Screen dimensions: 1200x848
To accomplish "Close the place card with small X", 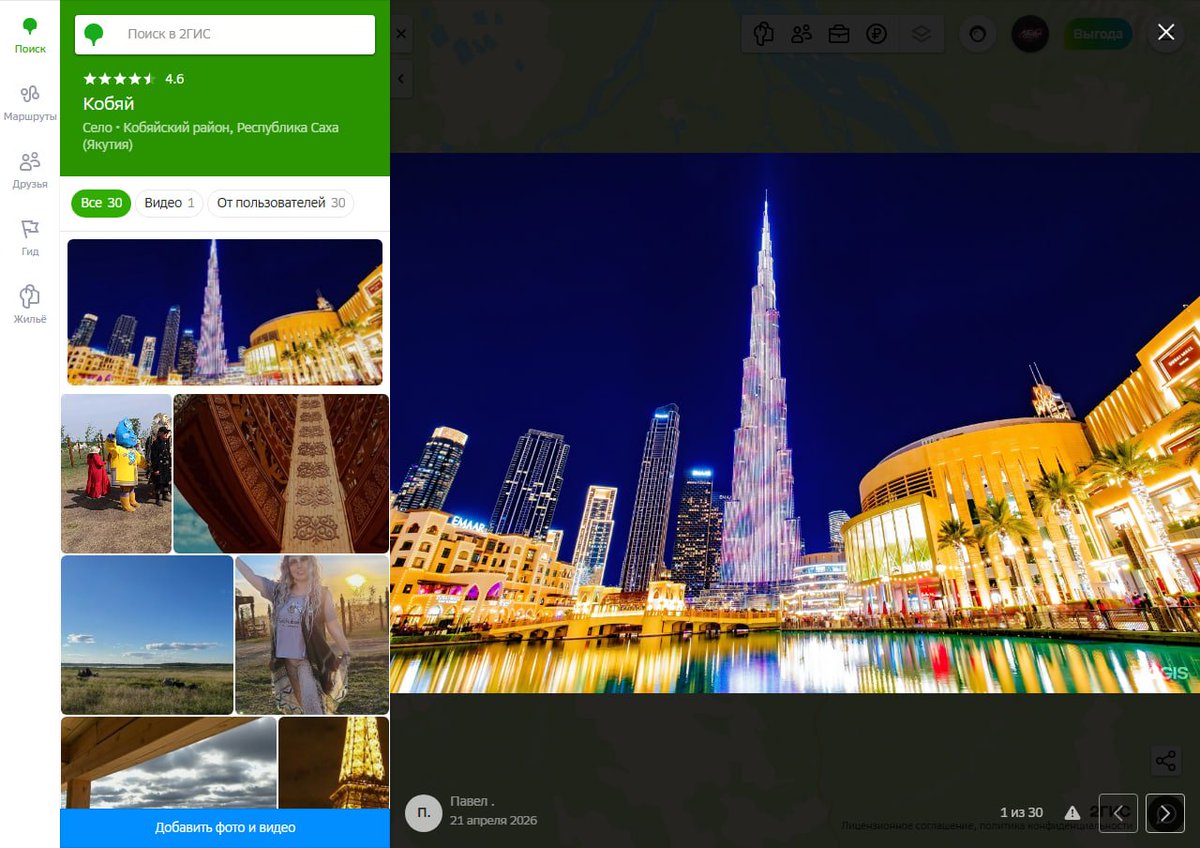I will (400, 34).
